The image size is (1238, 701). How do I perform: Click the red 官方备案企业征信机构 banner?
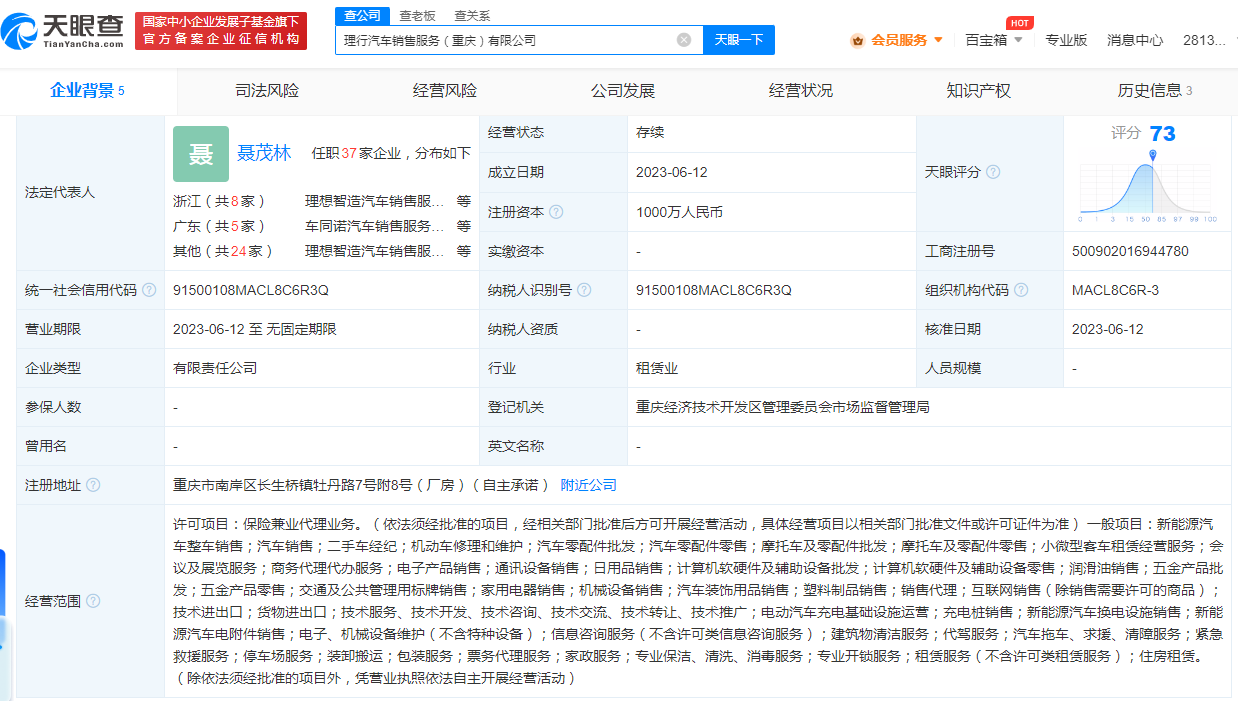[221, 31]
